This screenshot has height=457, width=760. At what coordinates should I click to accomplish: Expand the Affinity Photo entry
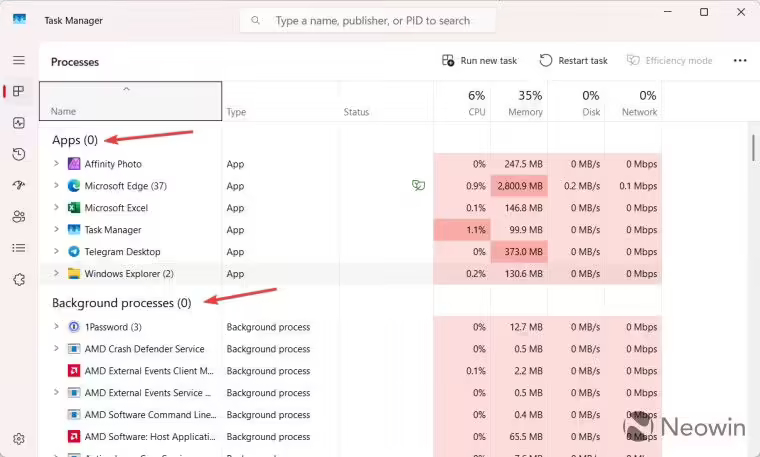point(56,164)
